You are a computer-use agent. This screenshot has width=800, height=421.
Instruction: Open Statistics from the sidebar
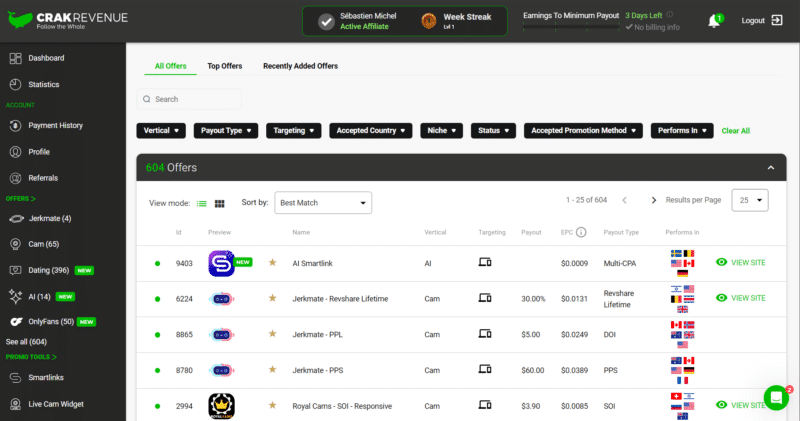click(x=43, y=85)
